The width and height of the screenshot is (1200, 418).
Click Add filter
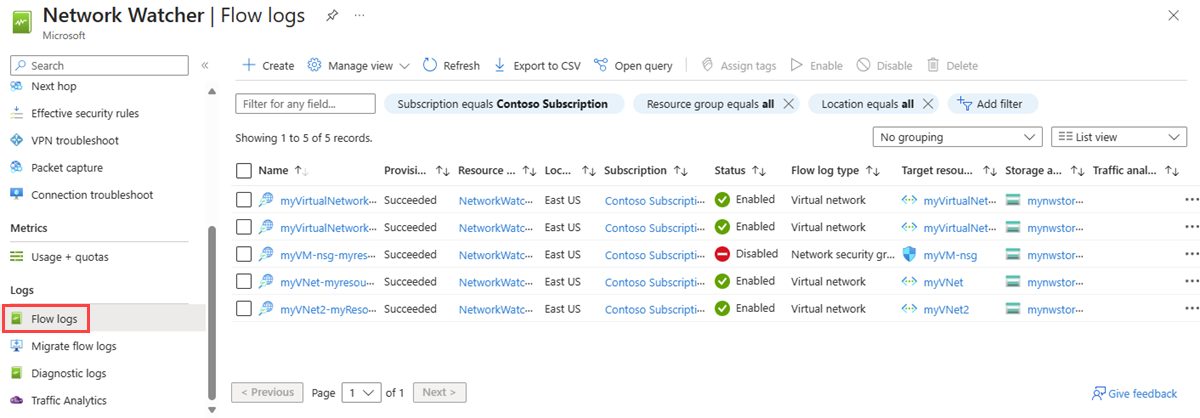[x=993, y=104]
